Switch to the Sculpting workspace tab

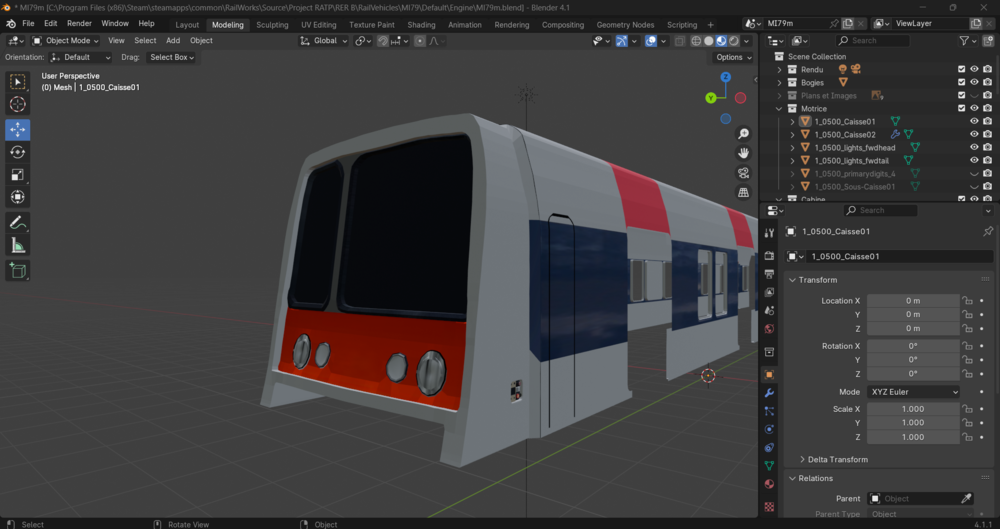[x=272, y=25]
